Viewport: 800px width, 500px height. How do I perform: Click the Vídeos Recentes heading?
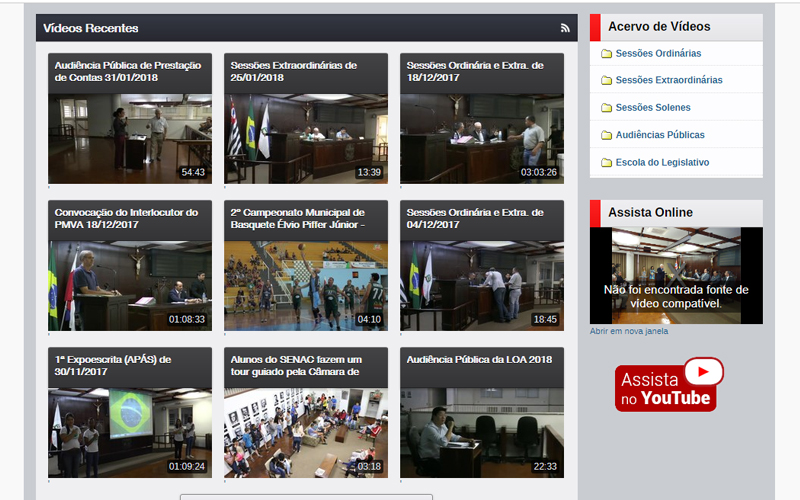(90, 28)
